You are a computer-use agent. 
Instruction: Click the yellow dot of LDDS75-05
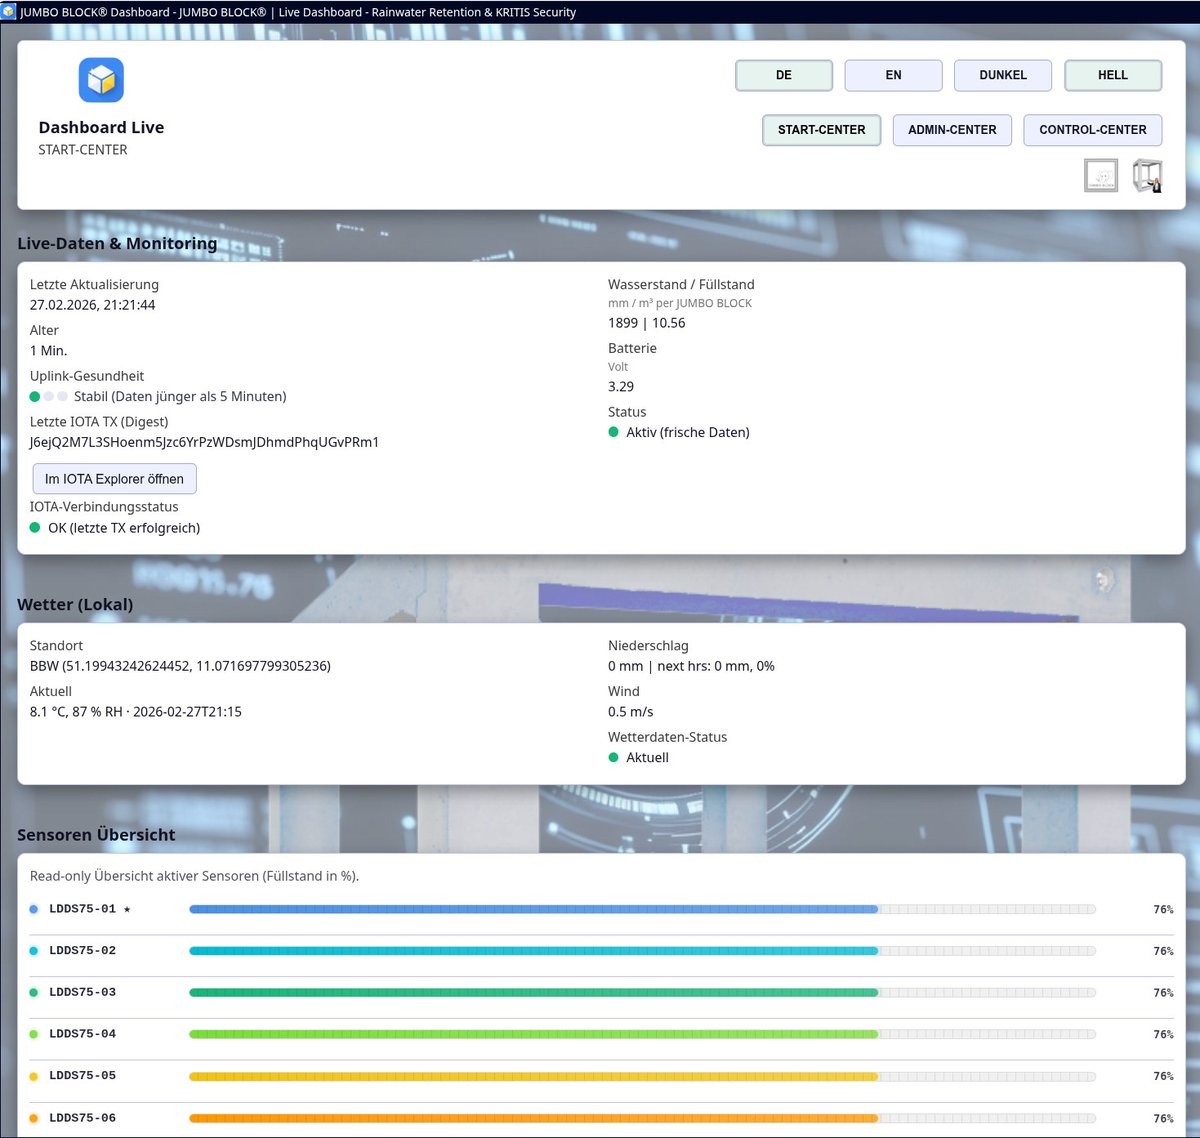click(x=34, y=1076)
